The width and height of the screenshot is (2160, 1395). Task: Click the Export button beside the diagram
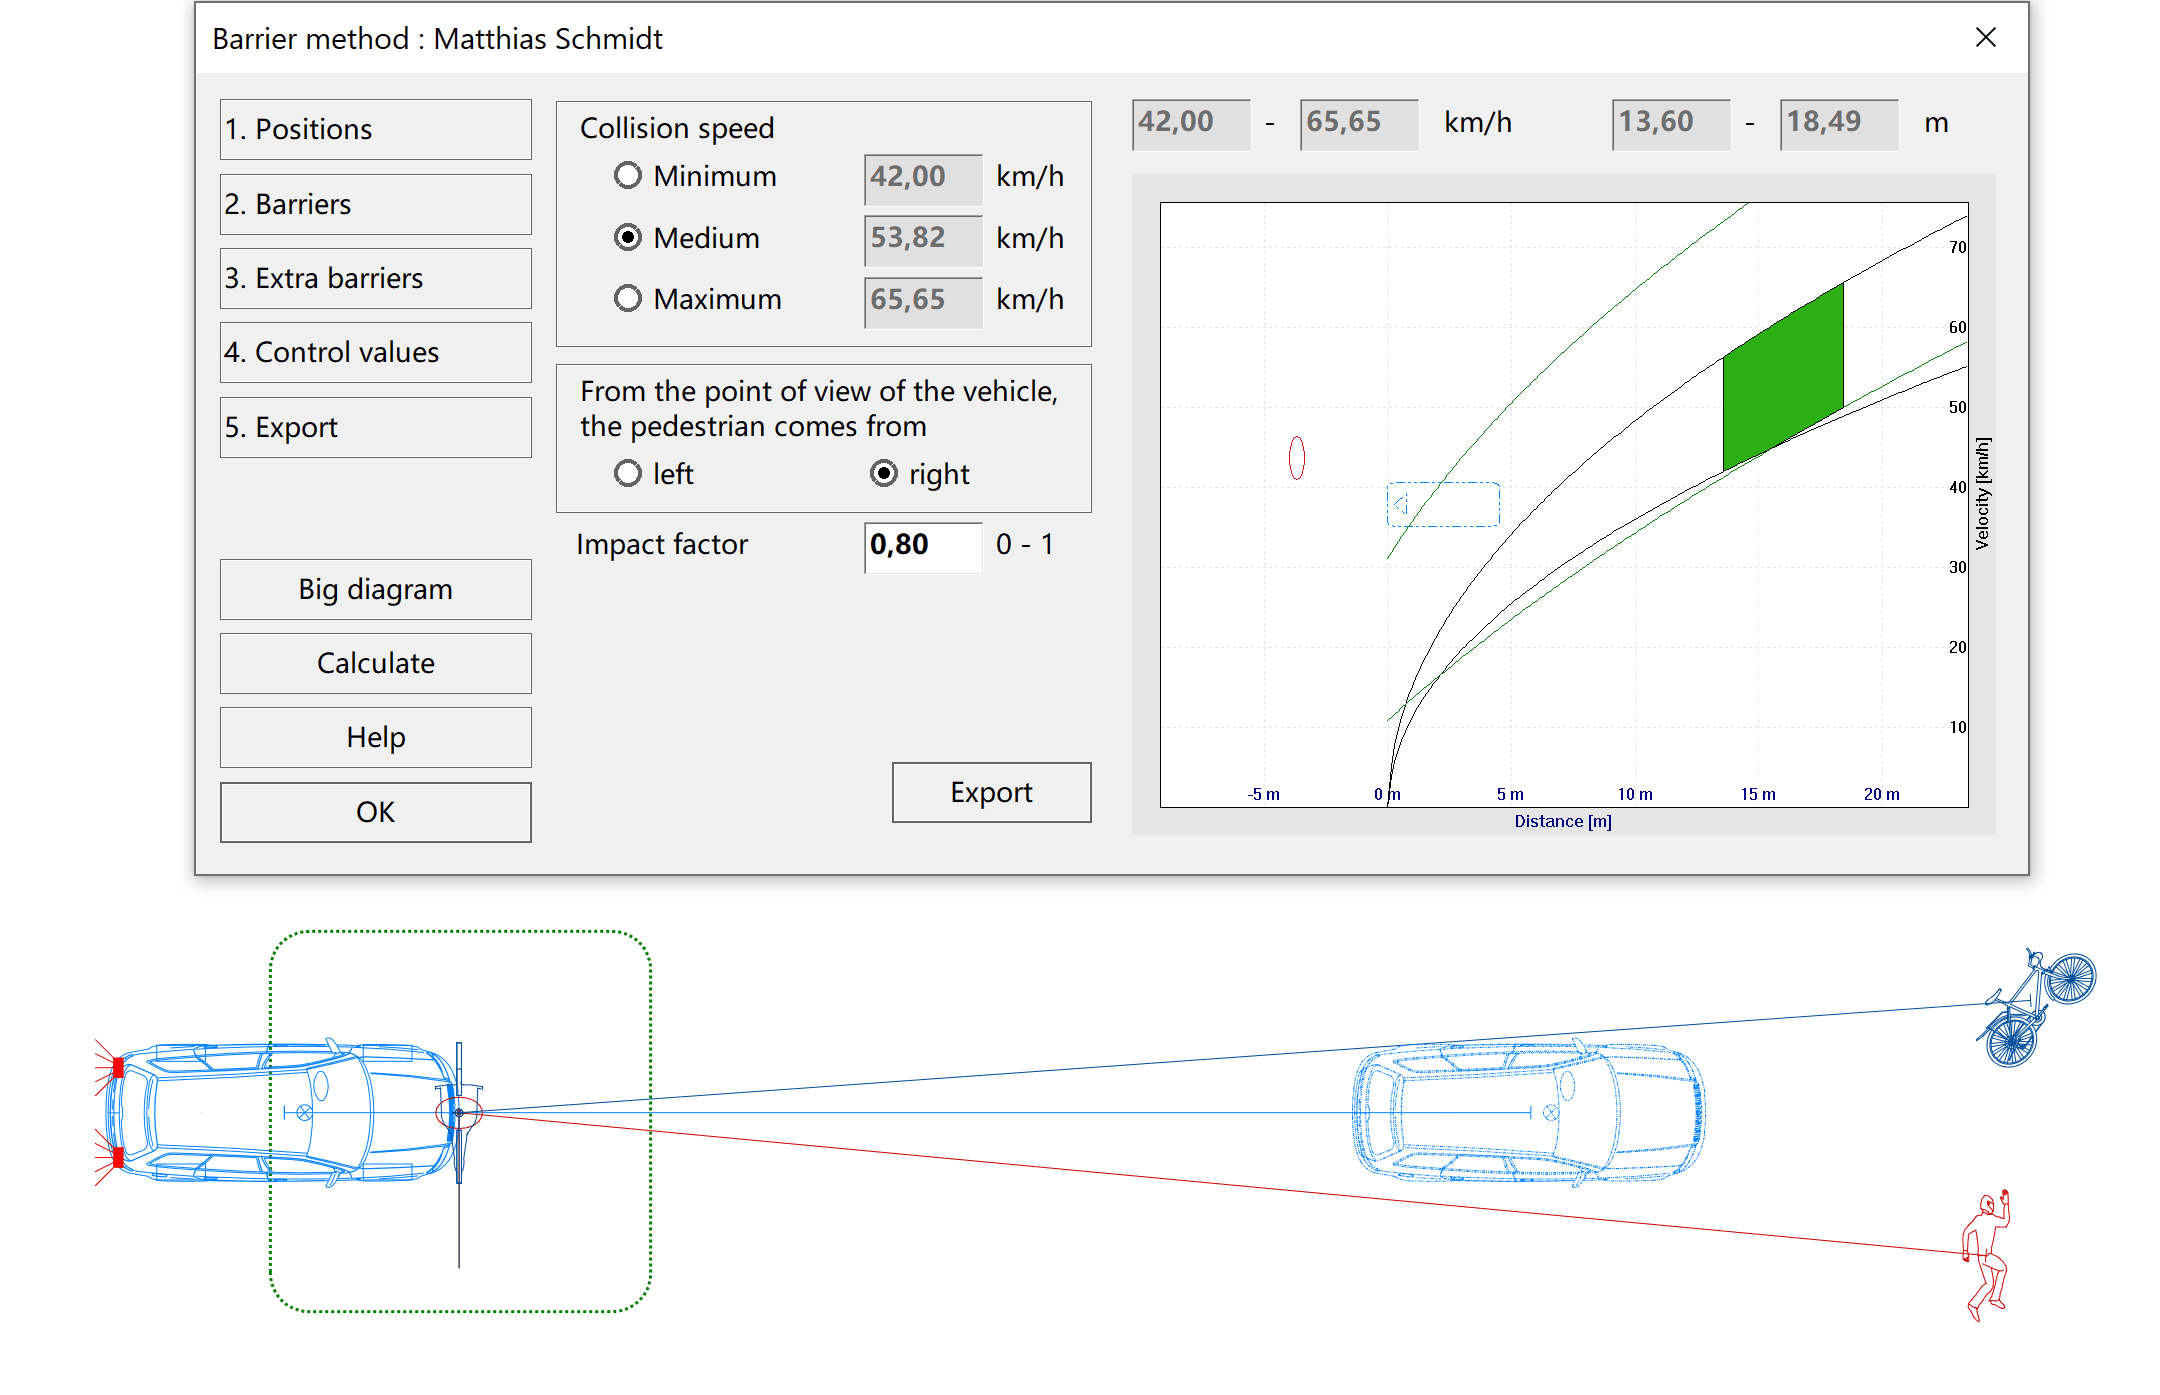pos(990,793)
